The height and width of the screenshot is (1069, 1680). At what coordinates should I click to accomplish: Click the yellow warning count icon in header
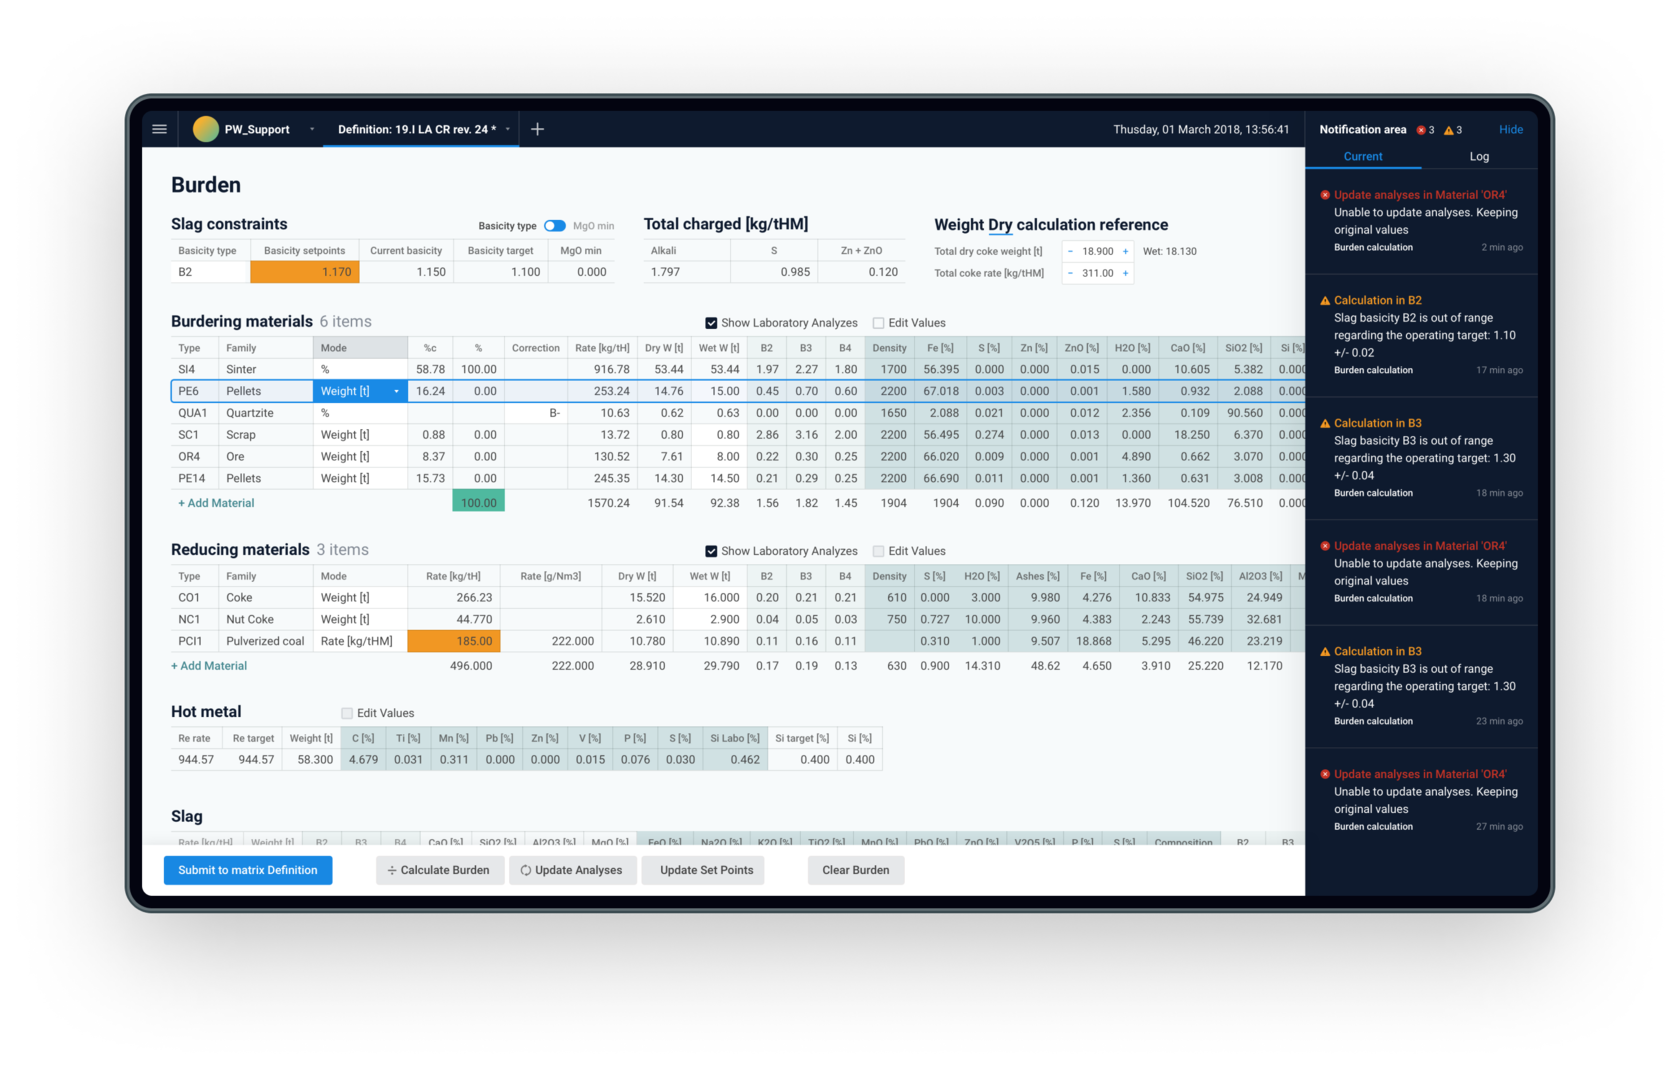coord(1449,130)
